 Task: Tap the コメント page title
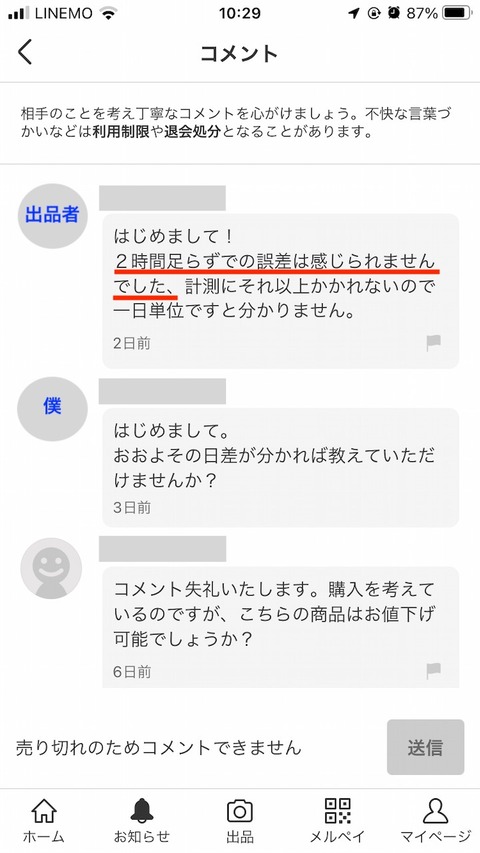pos(239,53)
